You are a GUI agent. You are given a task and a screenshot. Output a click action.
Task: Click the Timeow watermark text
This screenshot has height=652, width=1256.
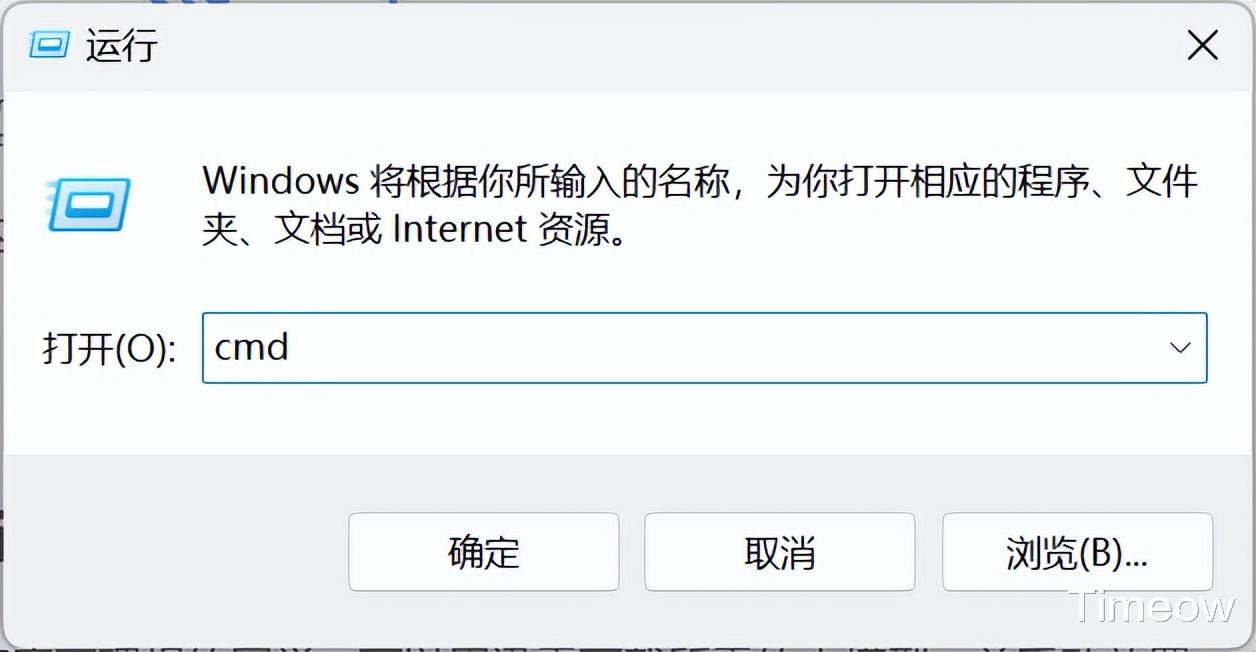point(1152,607)
